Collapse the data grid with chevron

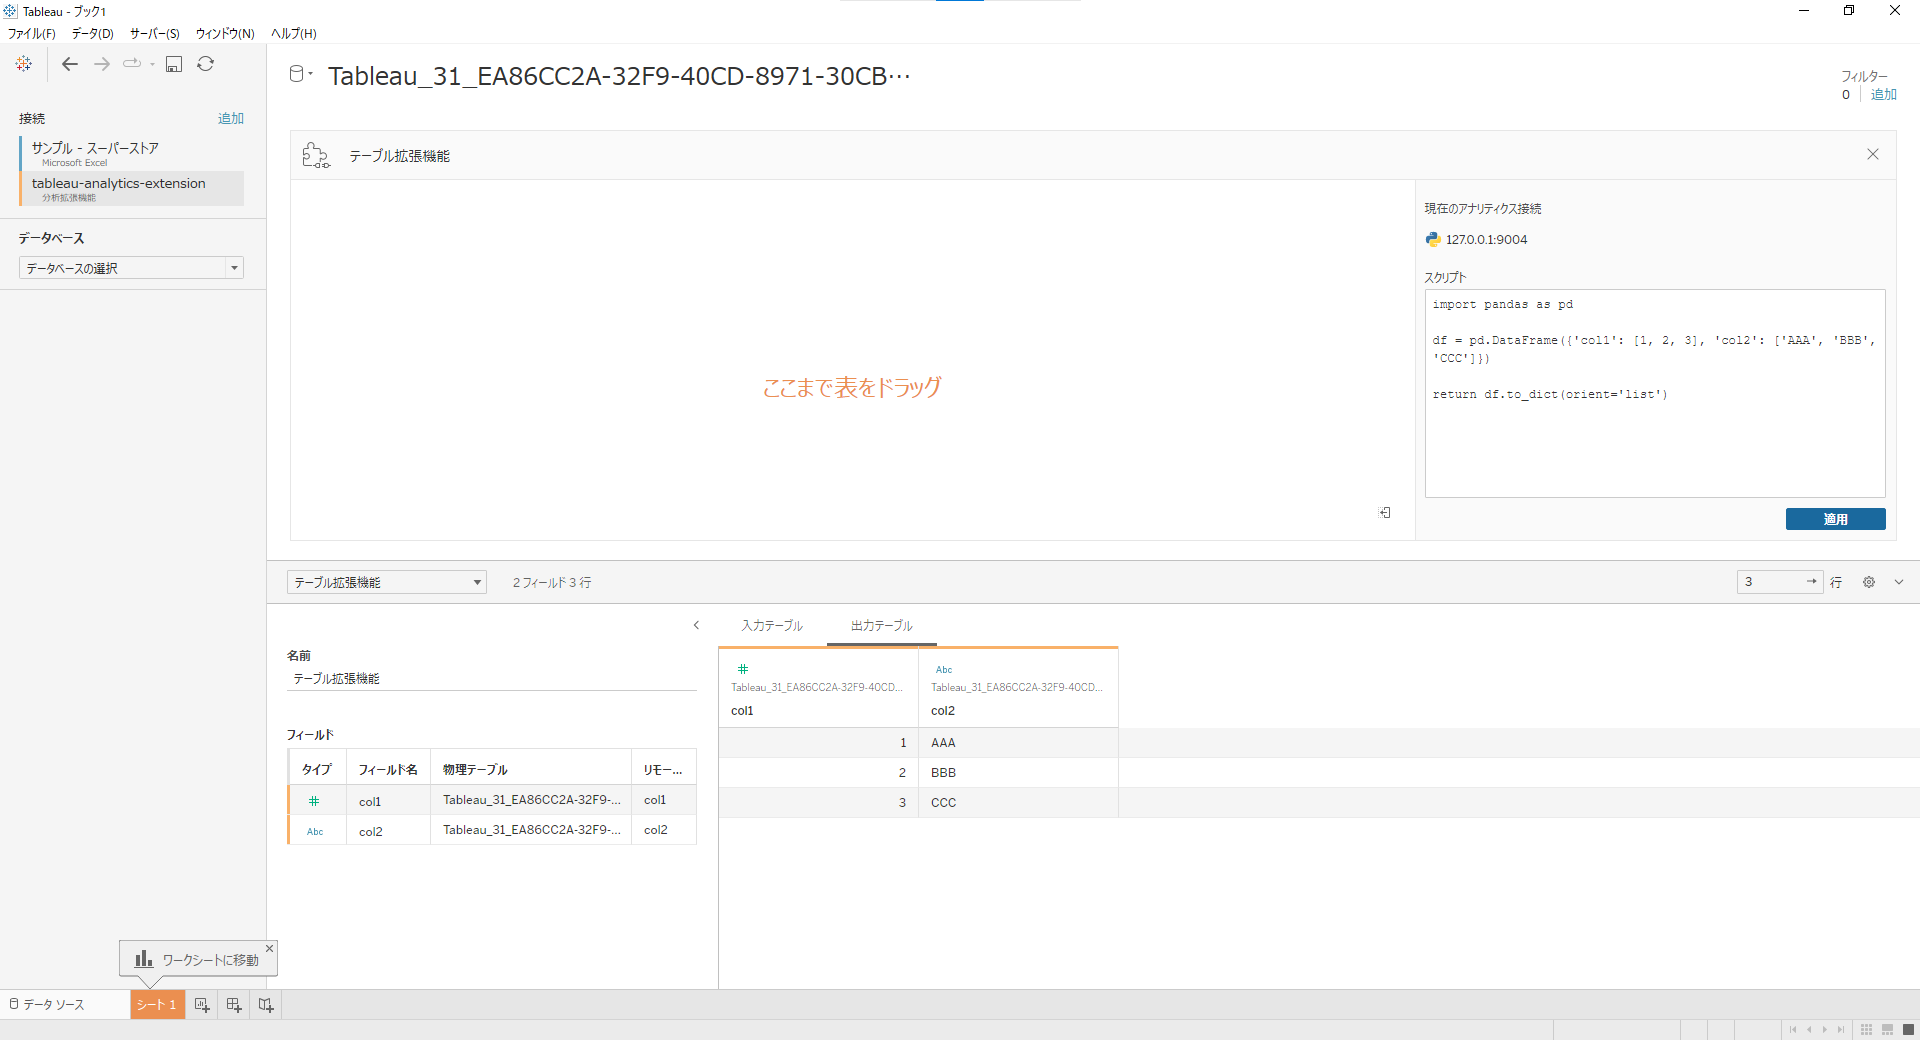coord(1899,582)
